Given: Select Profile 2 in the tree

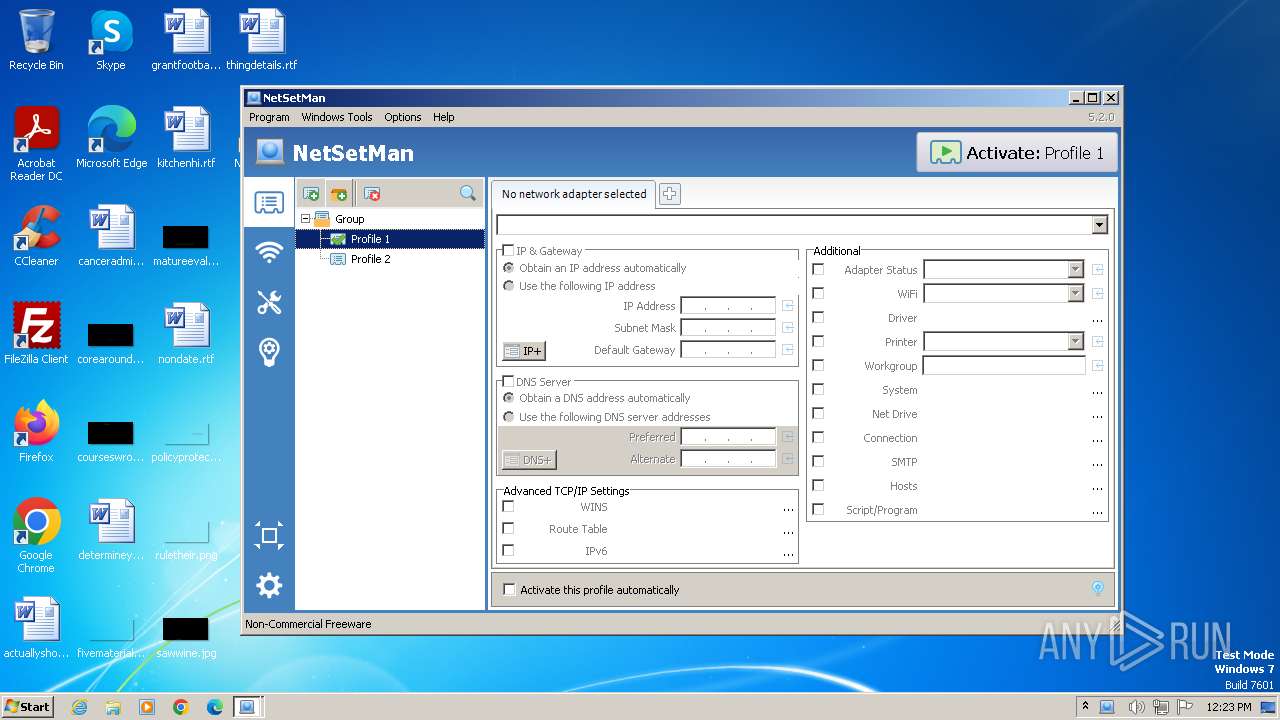Looking at the screenshot, I should 370,259.
